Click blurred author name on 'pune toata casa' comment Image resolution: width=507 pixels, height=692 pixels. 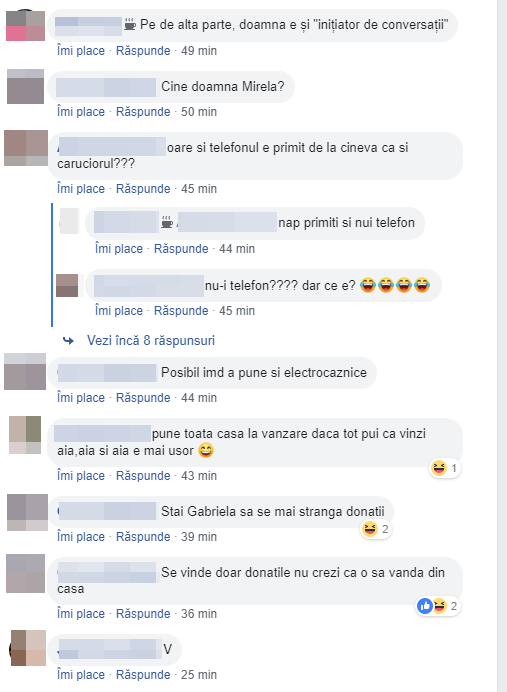[102, 433]
